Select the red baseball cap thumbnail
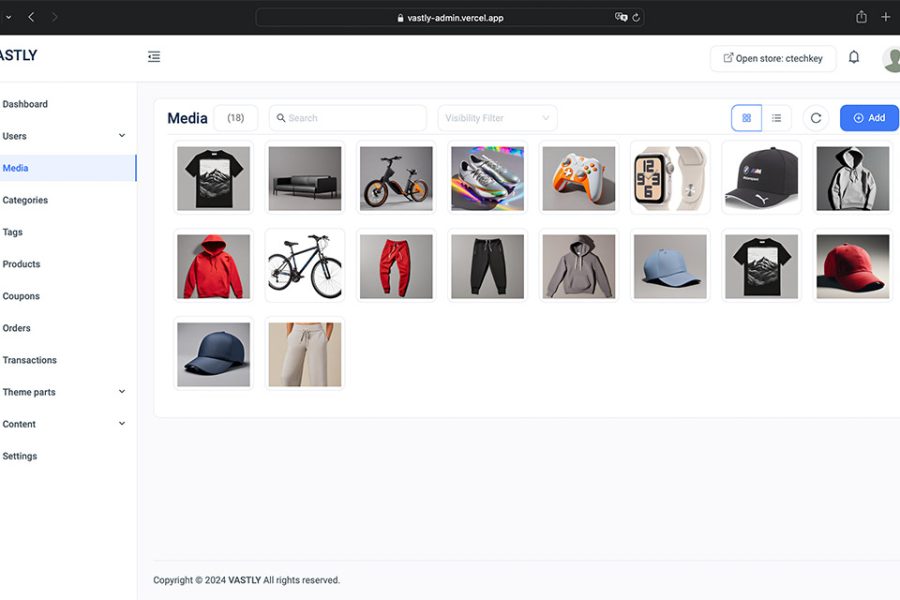This screenshot has height=600, width=900. click(852, 266)
